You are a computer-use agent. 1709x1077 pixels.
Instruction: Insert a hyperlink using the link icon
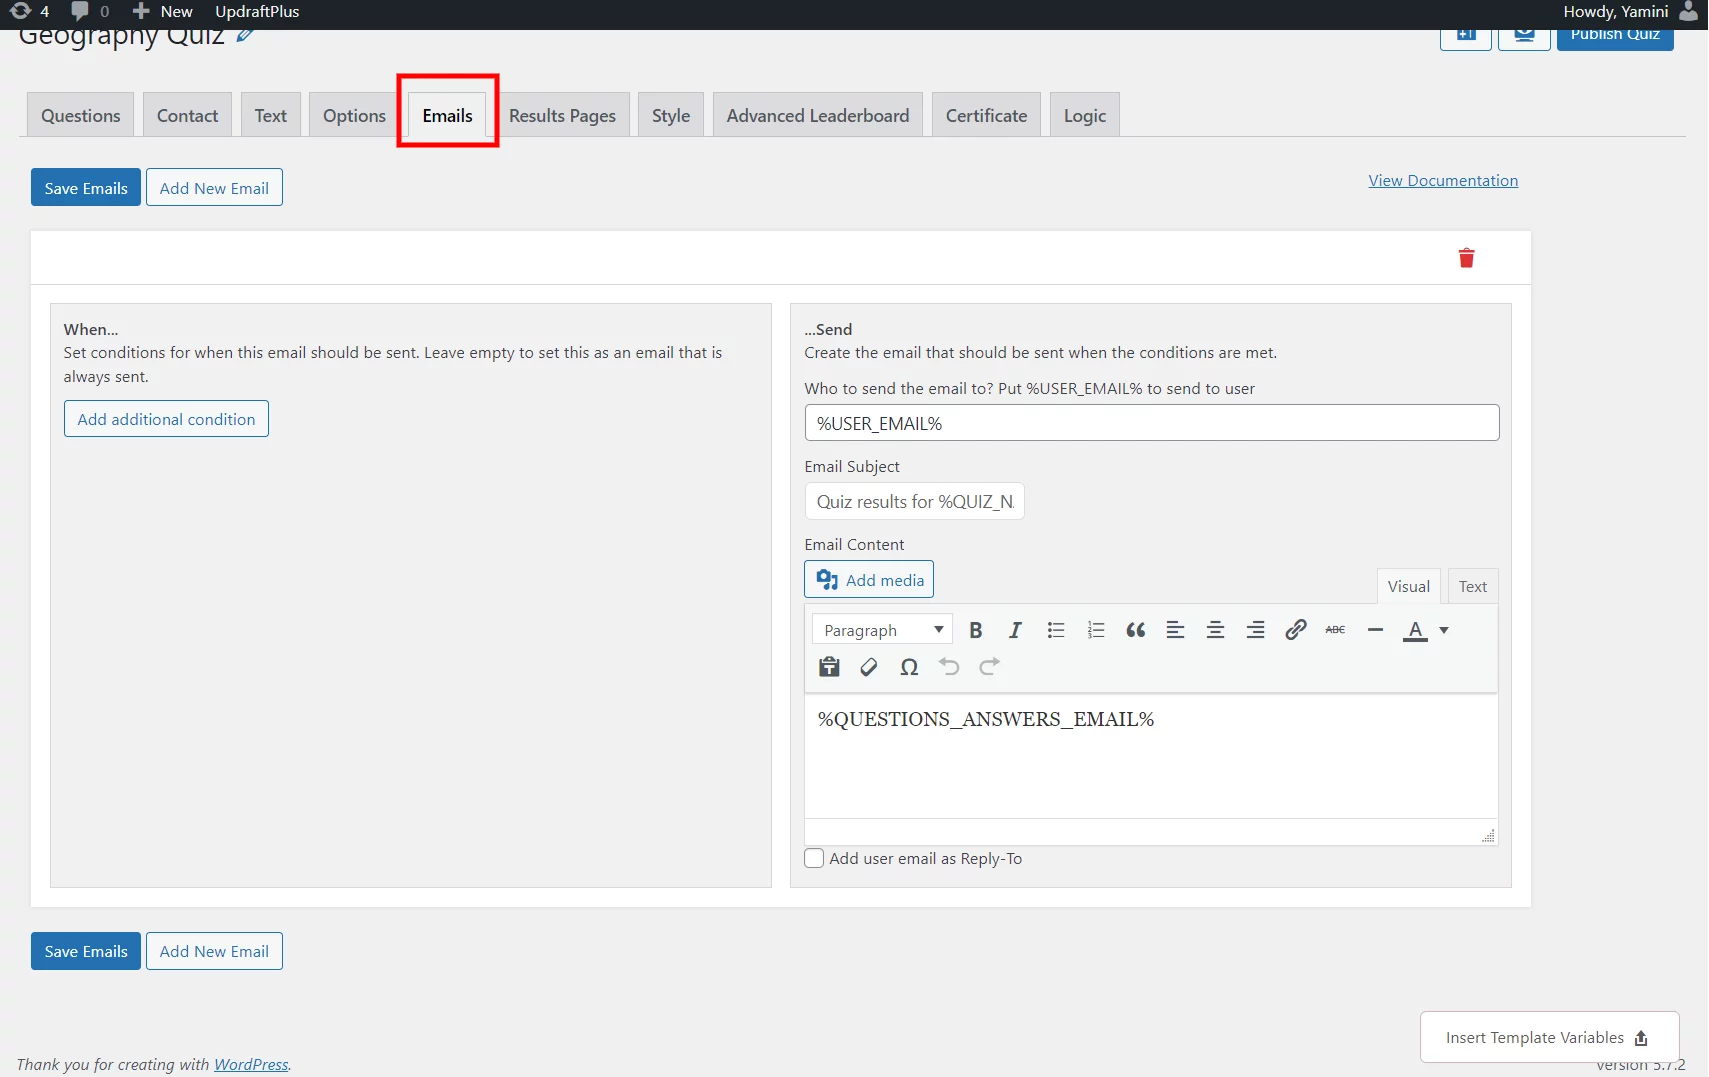(1296, 630)
